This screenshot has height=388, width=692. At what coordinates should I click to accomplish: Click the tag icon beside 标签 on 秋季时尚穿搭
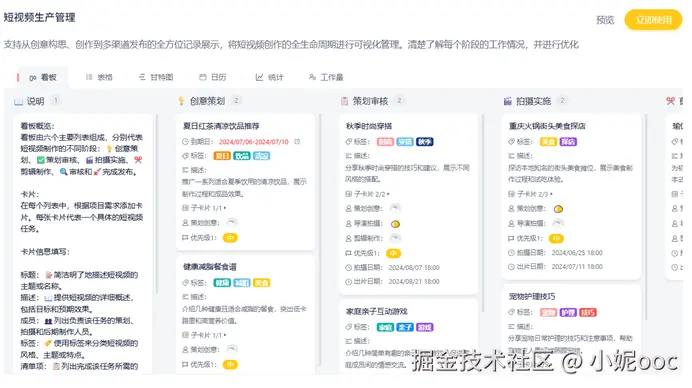pyautogui.click(x=349, y=142)
